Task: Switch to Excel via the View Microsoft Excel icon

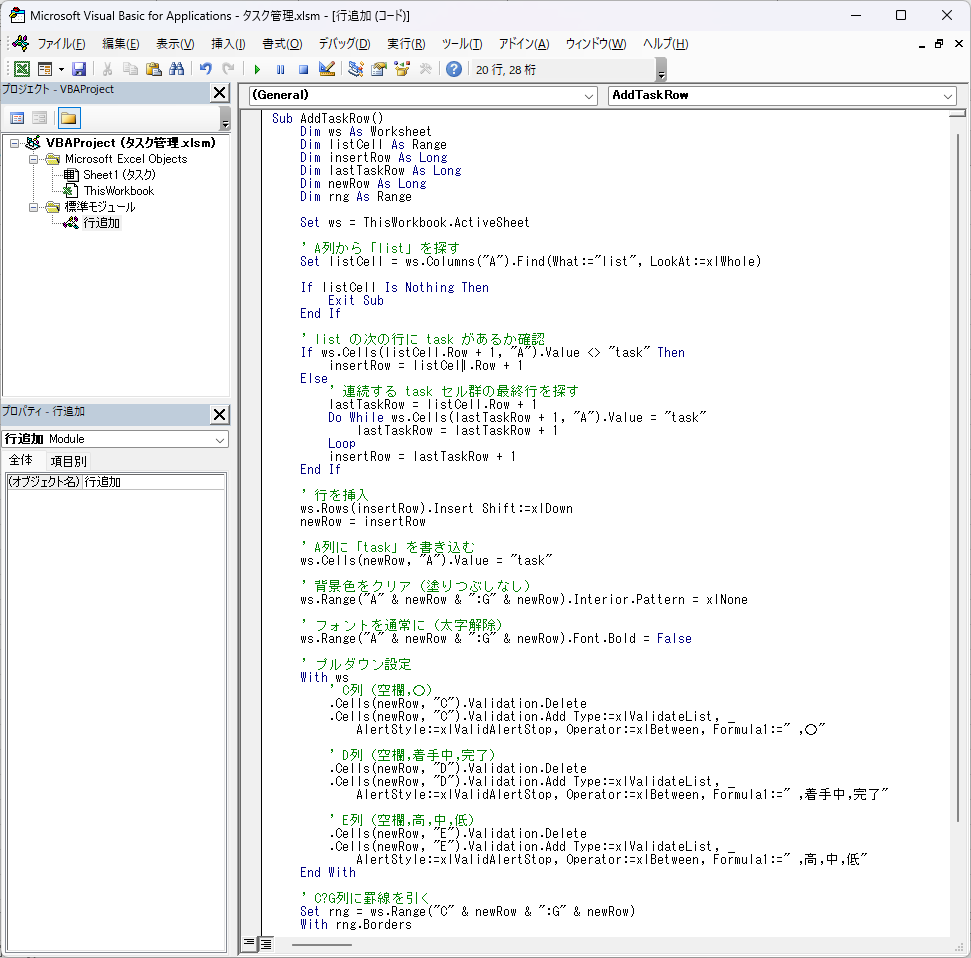Action: coord(21,69)
